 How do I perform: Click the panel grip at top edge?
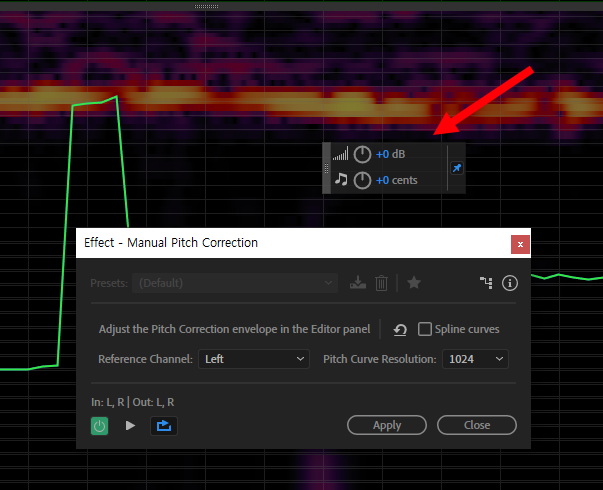[x=206, y=7]
